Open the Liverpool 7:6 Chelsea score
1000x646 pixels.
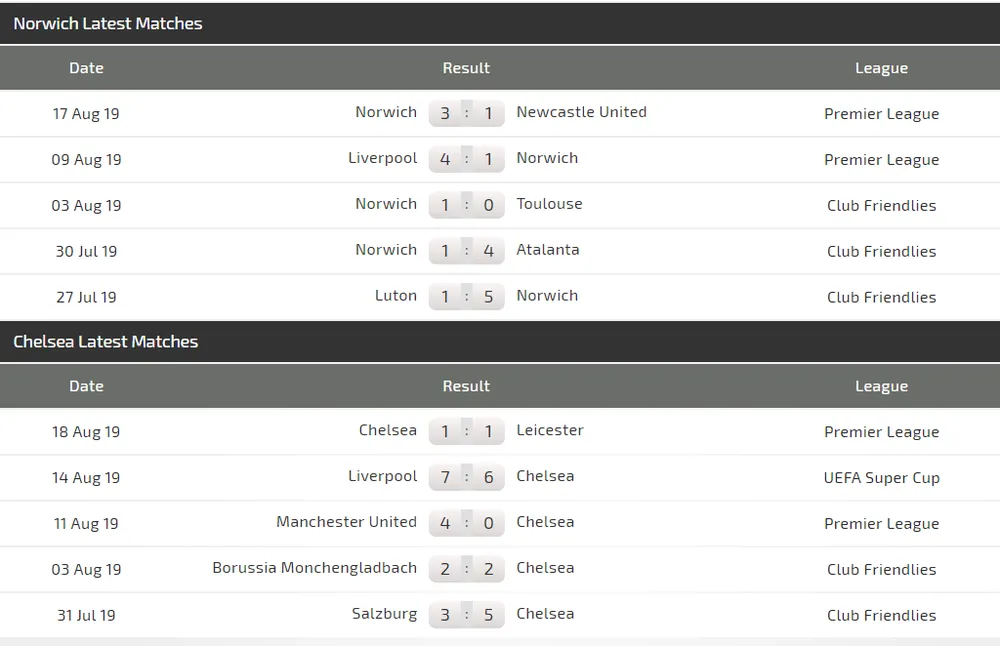466,477
